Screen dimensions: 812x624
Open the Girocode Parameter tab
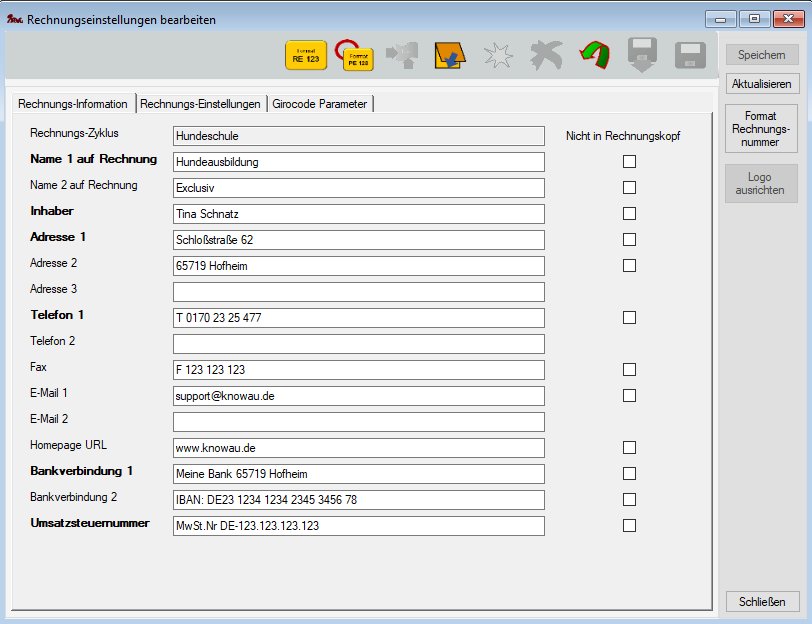coord(320,104)
